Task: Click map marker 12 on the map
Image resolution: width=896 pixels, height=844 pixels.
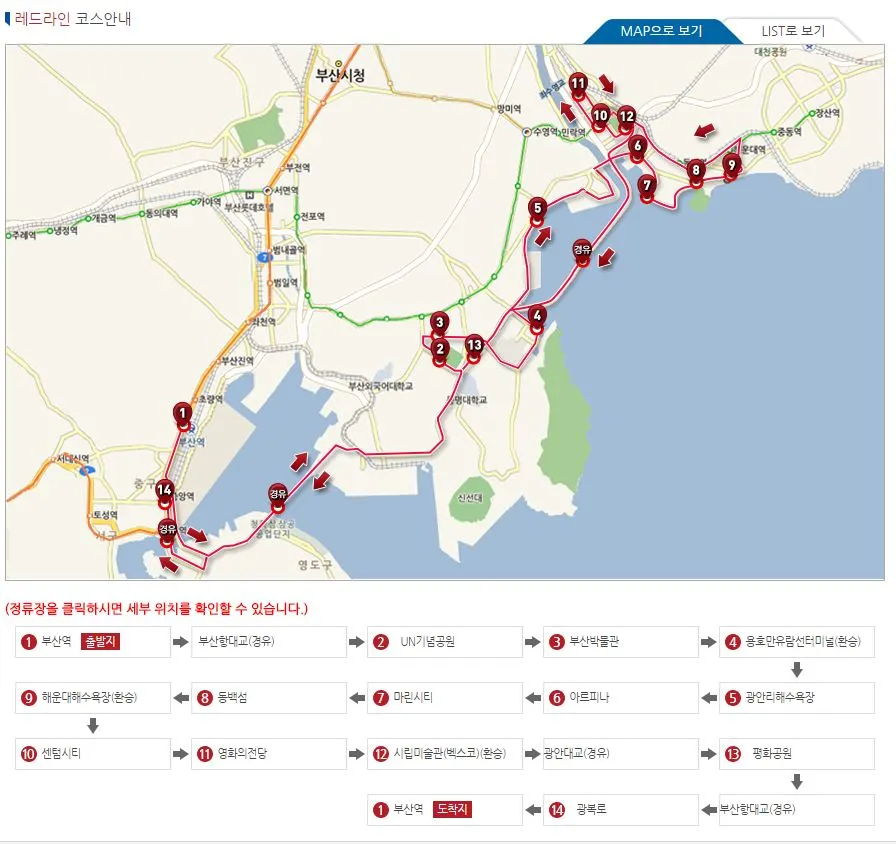Action: 626,119
